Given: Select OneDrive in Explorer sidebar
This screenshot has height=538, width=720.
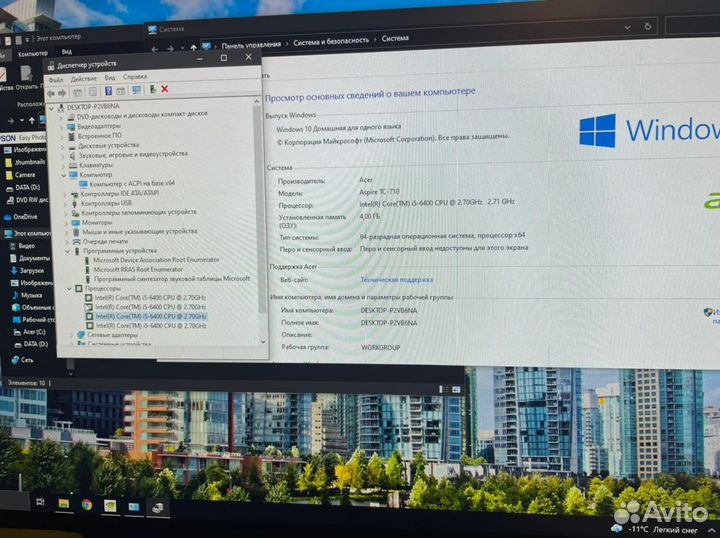Looking at the screenshot, I should 24,216.
